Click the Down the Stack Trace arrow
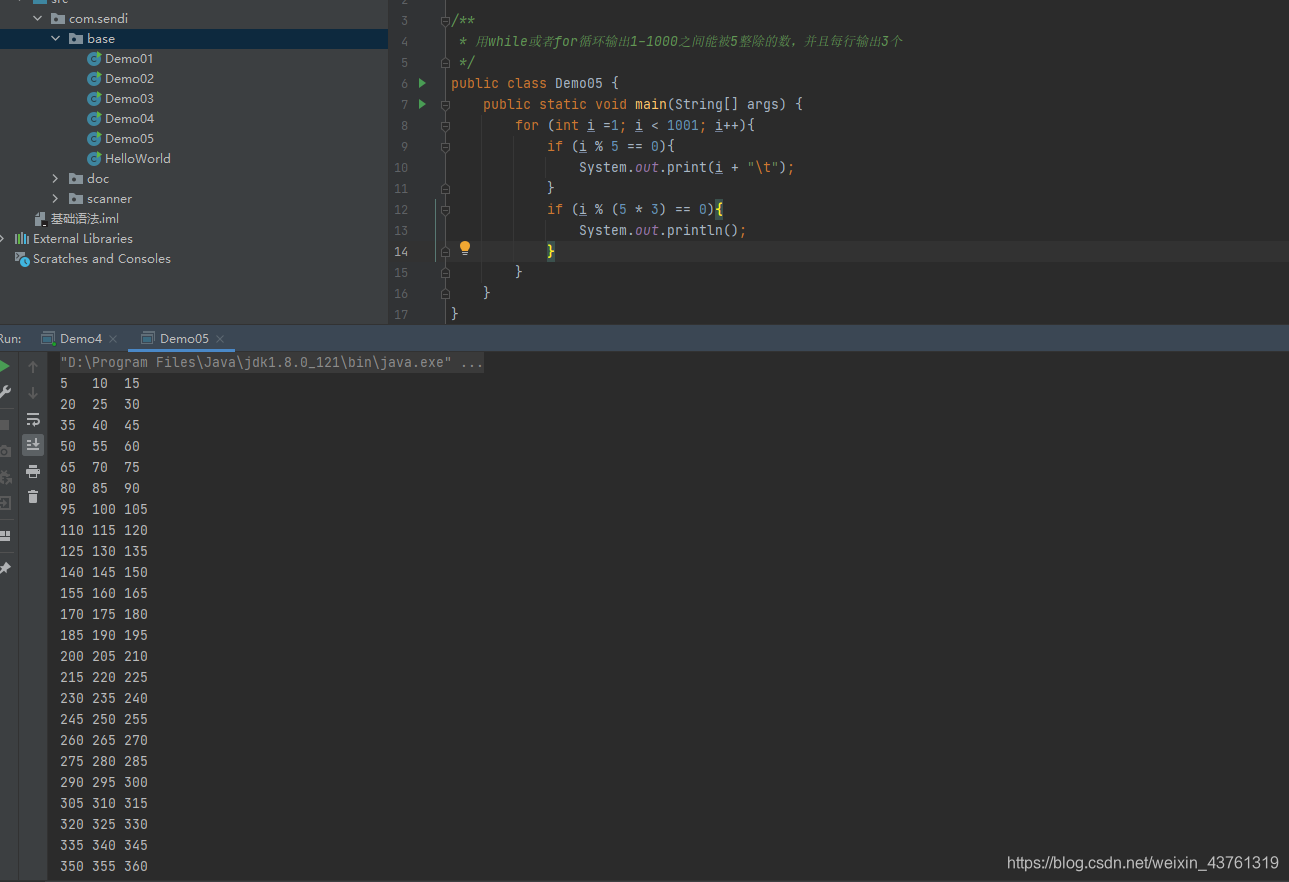The image size is (1289, 882). (33, 393)
